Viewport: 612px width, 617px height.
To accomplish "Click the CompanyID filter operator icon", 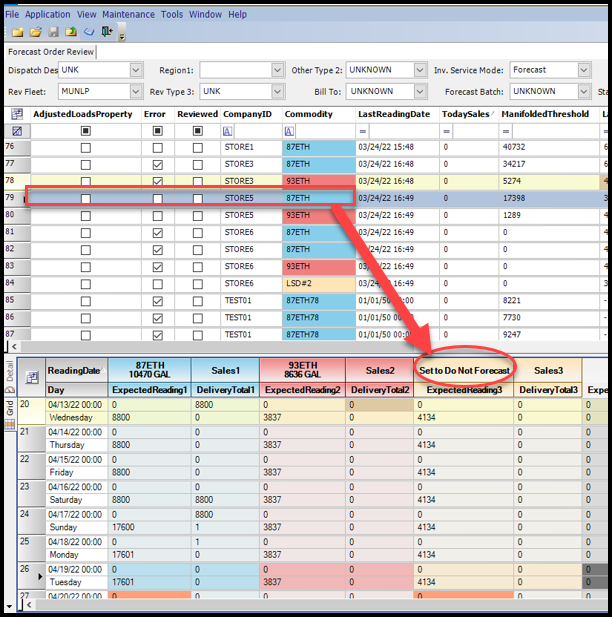I will [228, 131].
